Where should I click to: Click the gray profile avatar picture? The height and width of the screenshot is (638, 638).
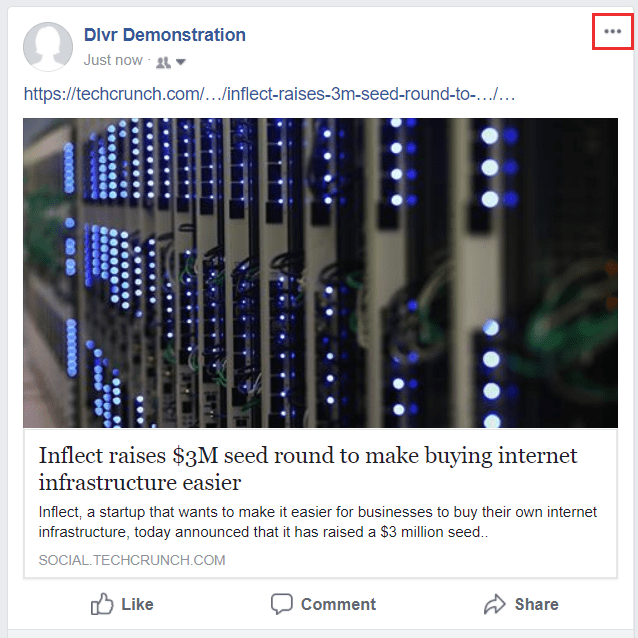48,47
